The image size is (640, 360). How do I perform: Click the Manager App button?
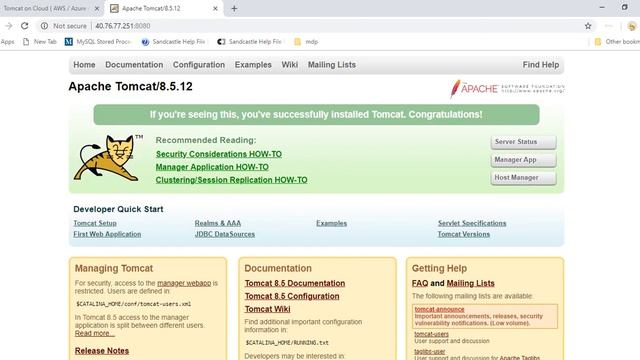coord(523,160)
